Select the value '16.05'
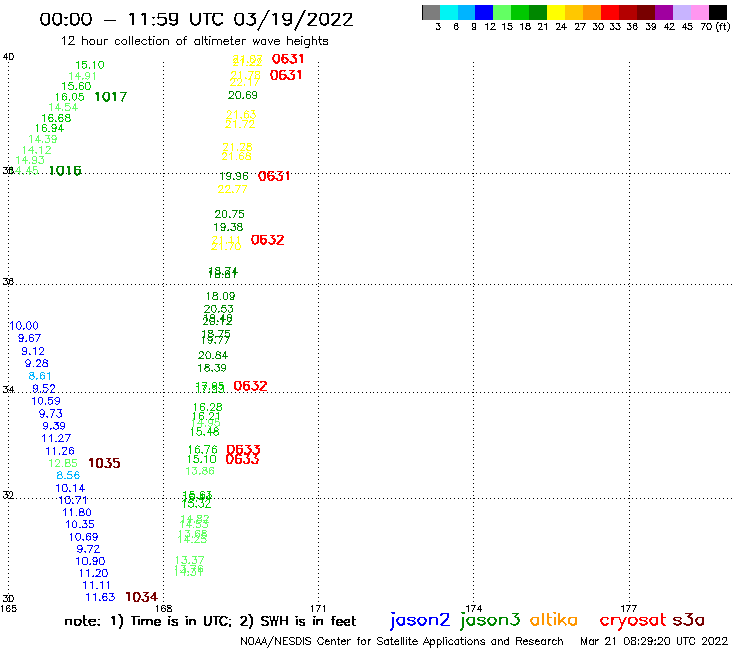 click(x=70, y=97)
